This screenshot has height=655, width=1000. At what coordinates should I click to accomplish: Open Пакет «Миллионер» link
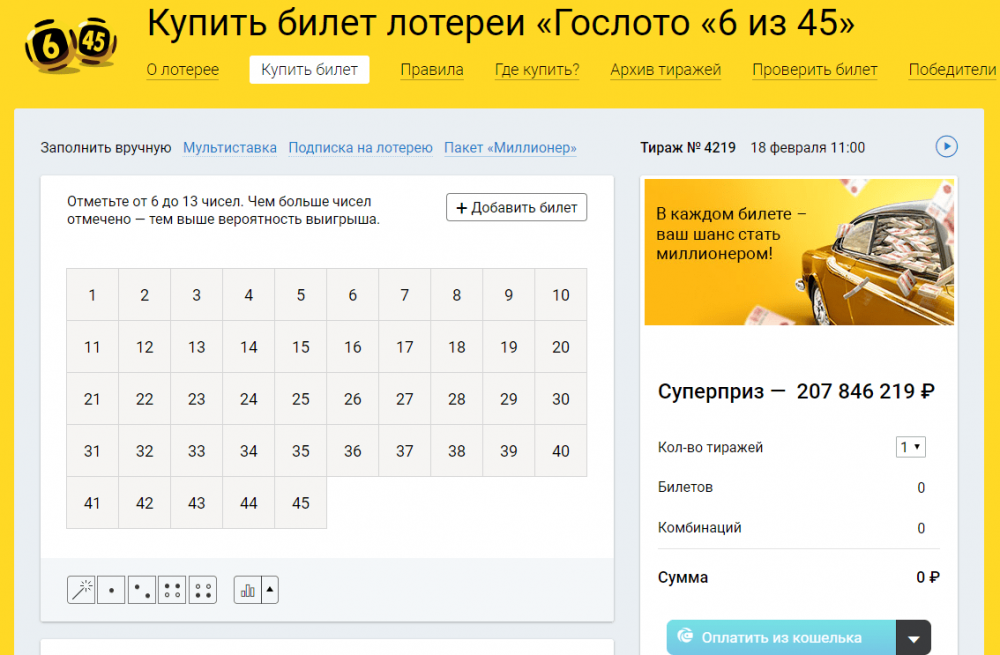510,147
